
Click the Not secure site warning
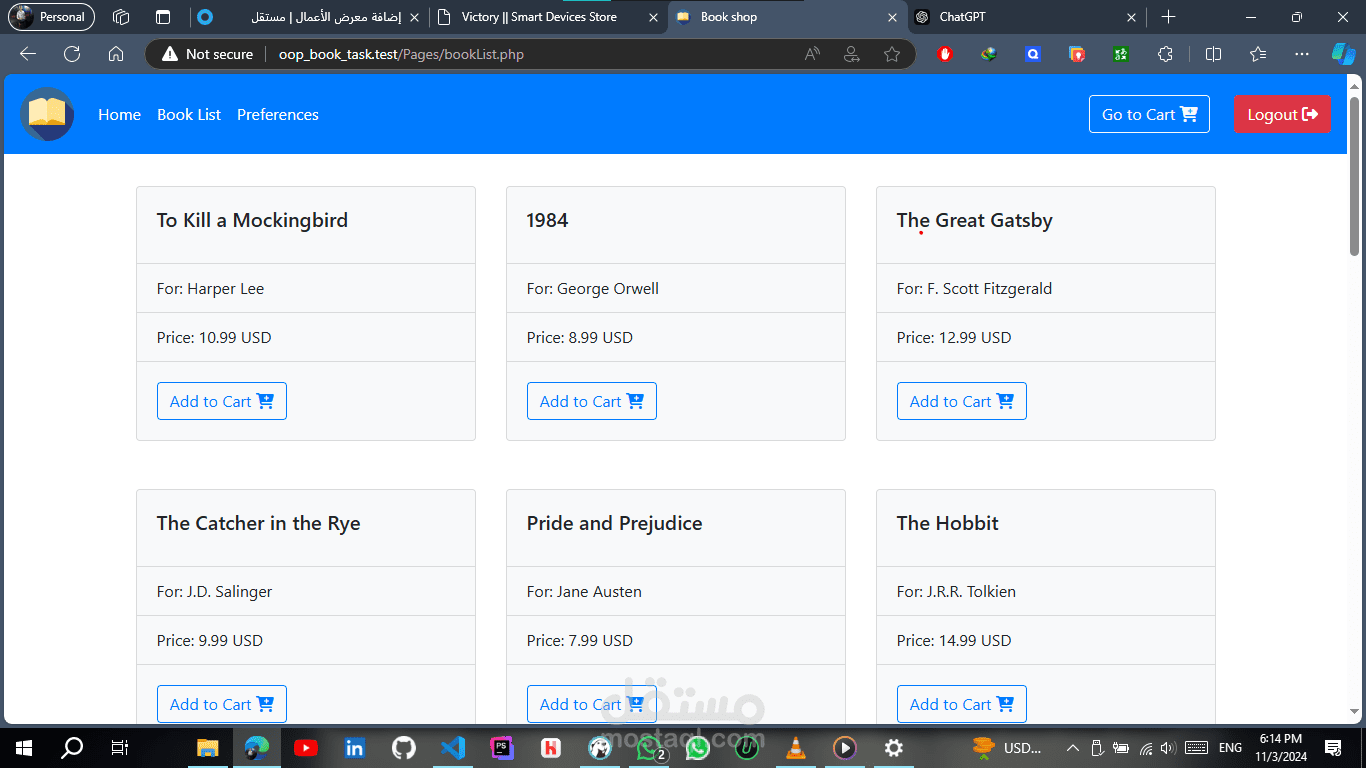pos(208,54)
